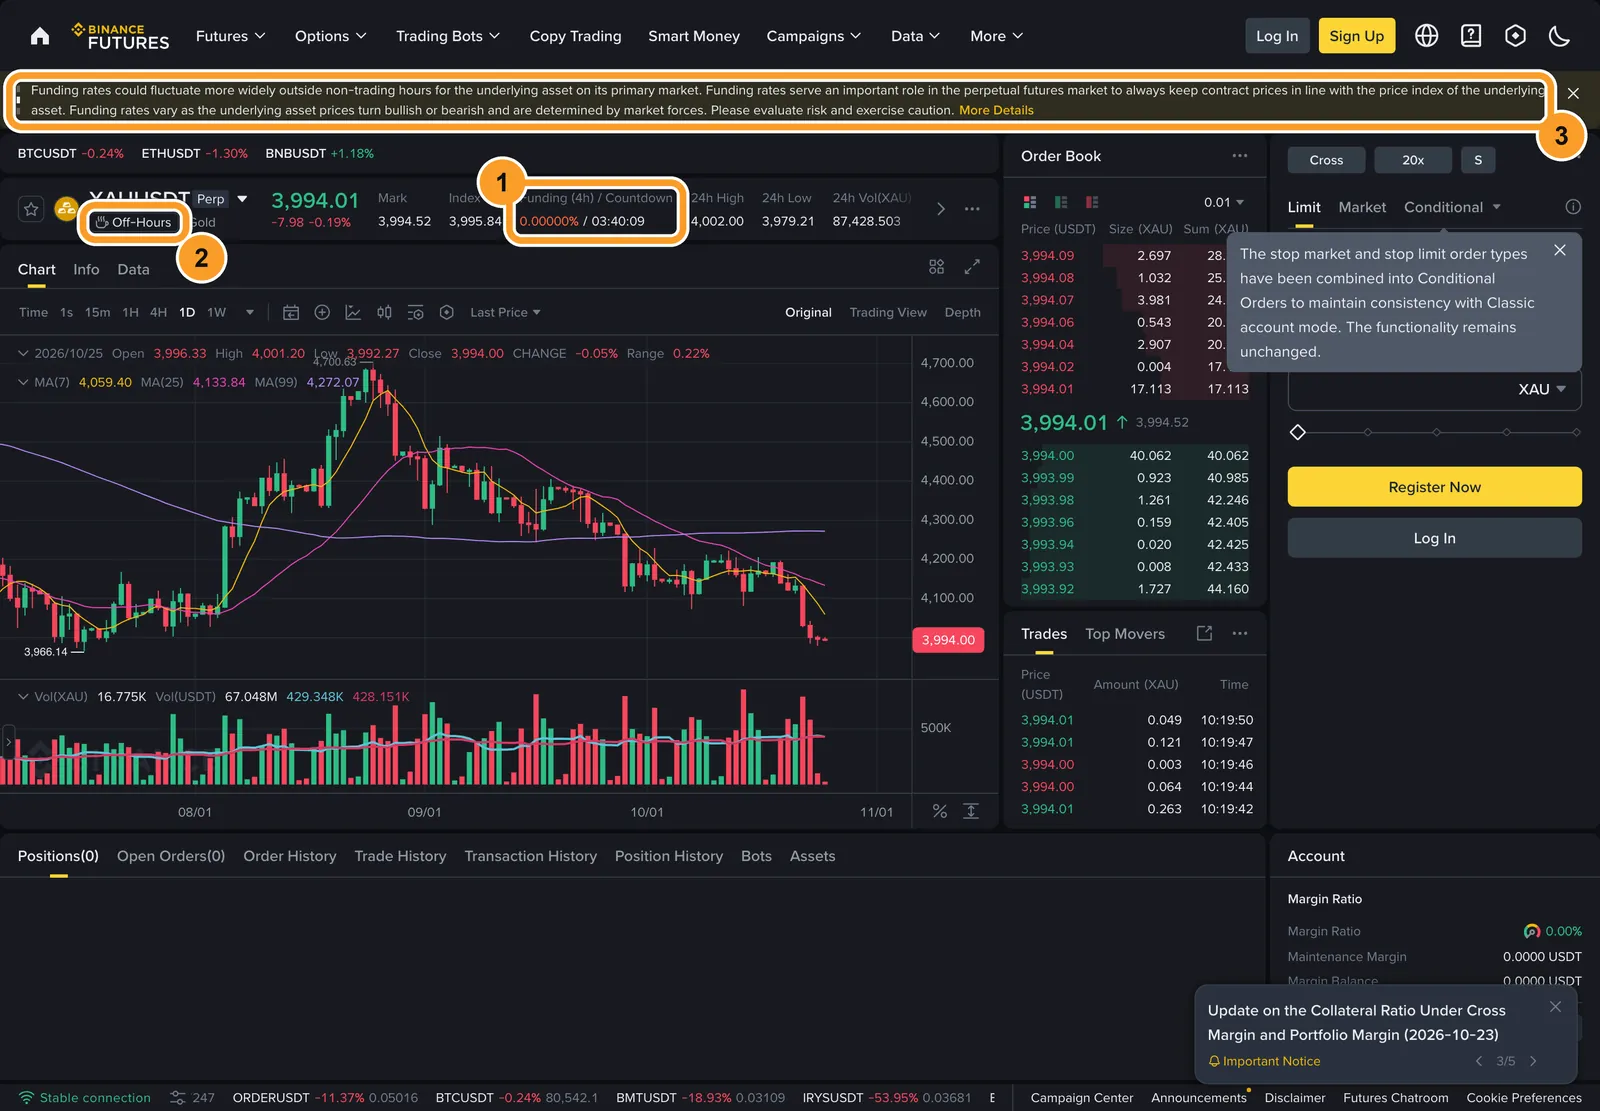Open the settings hexagon icon in header
The image size is (1600, 1111).
(1516, 36)
